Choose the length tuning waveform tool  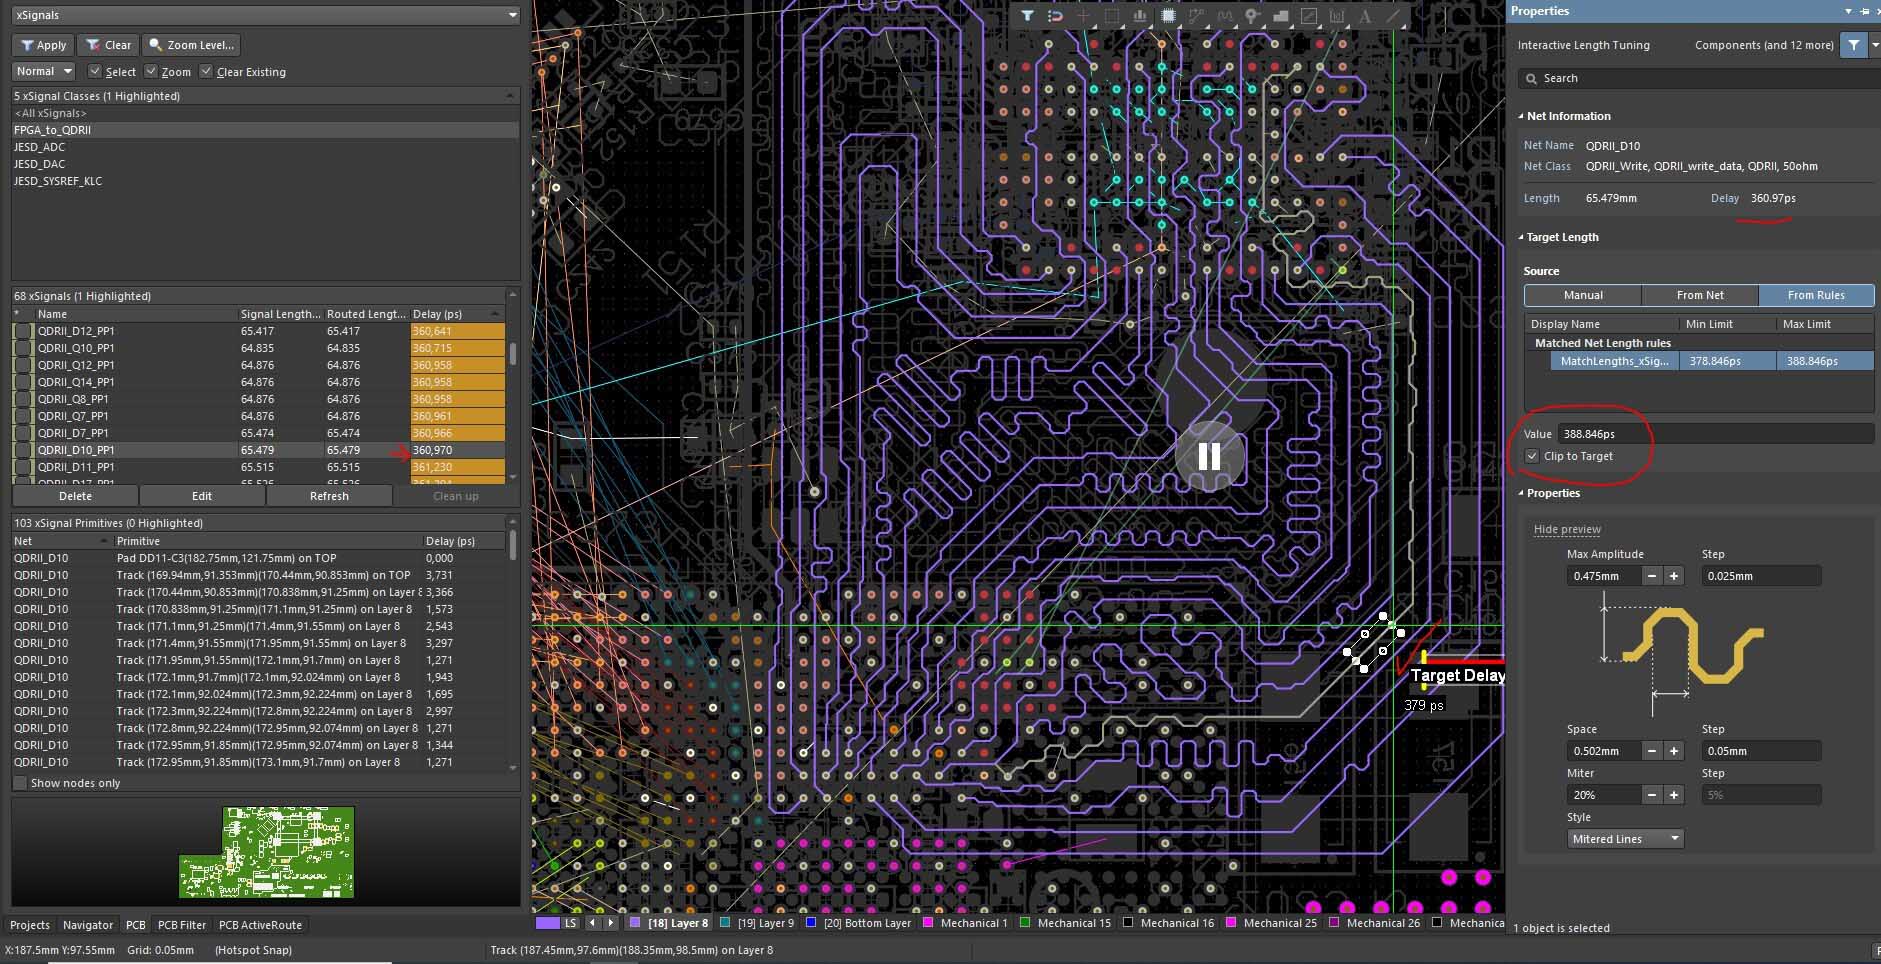coord(1225,16)
